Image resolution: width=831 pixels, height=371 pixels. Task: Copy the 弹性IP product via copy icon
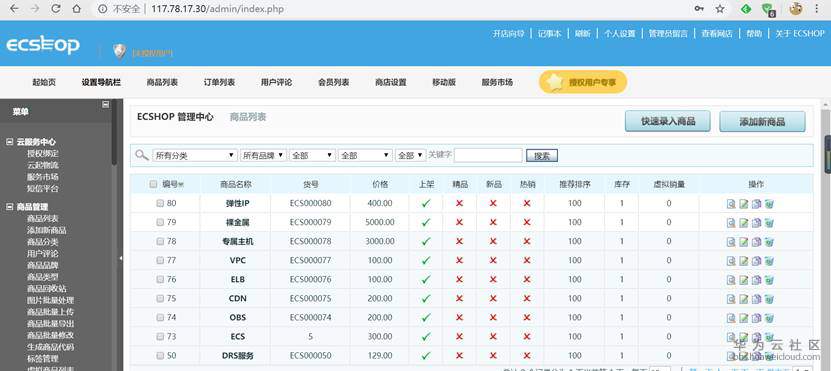coord(756,204)
